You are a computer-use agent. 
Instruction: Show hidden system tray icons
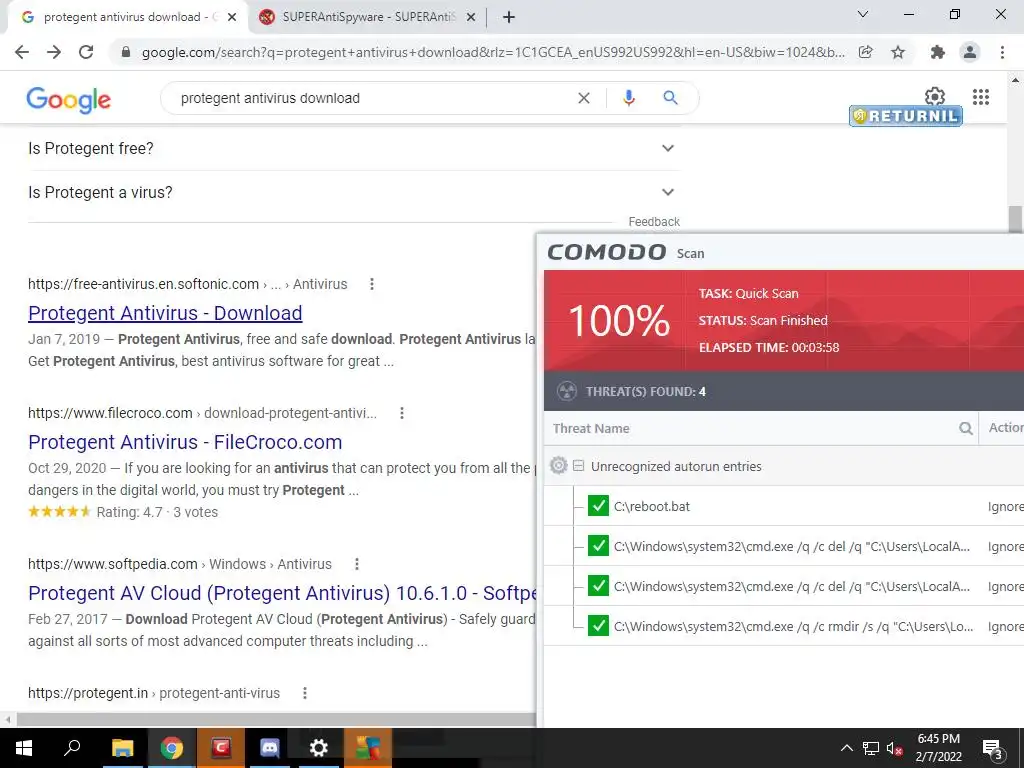[x=846, y=748]
